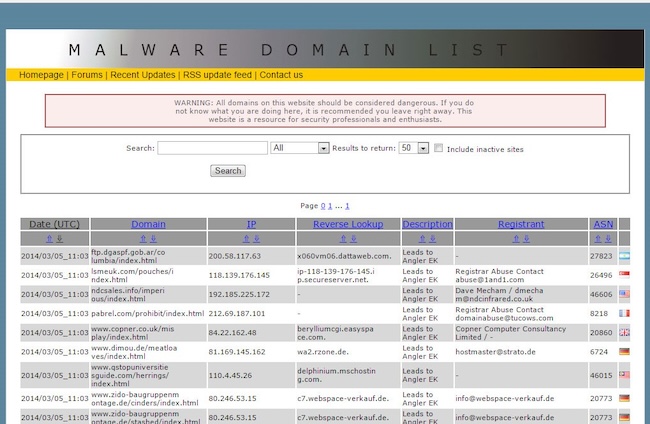Sort ASN ascending with up arrow

tap(598, 239)
